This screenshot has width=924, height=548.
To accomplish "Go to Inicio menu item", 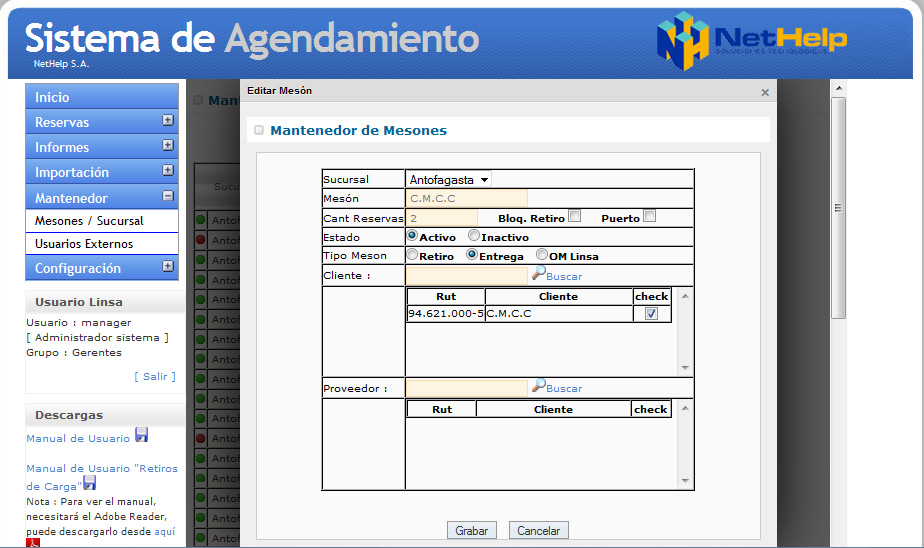I will coord(102,97).
